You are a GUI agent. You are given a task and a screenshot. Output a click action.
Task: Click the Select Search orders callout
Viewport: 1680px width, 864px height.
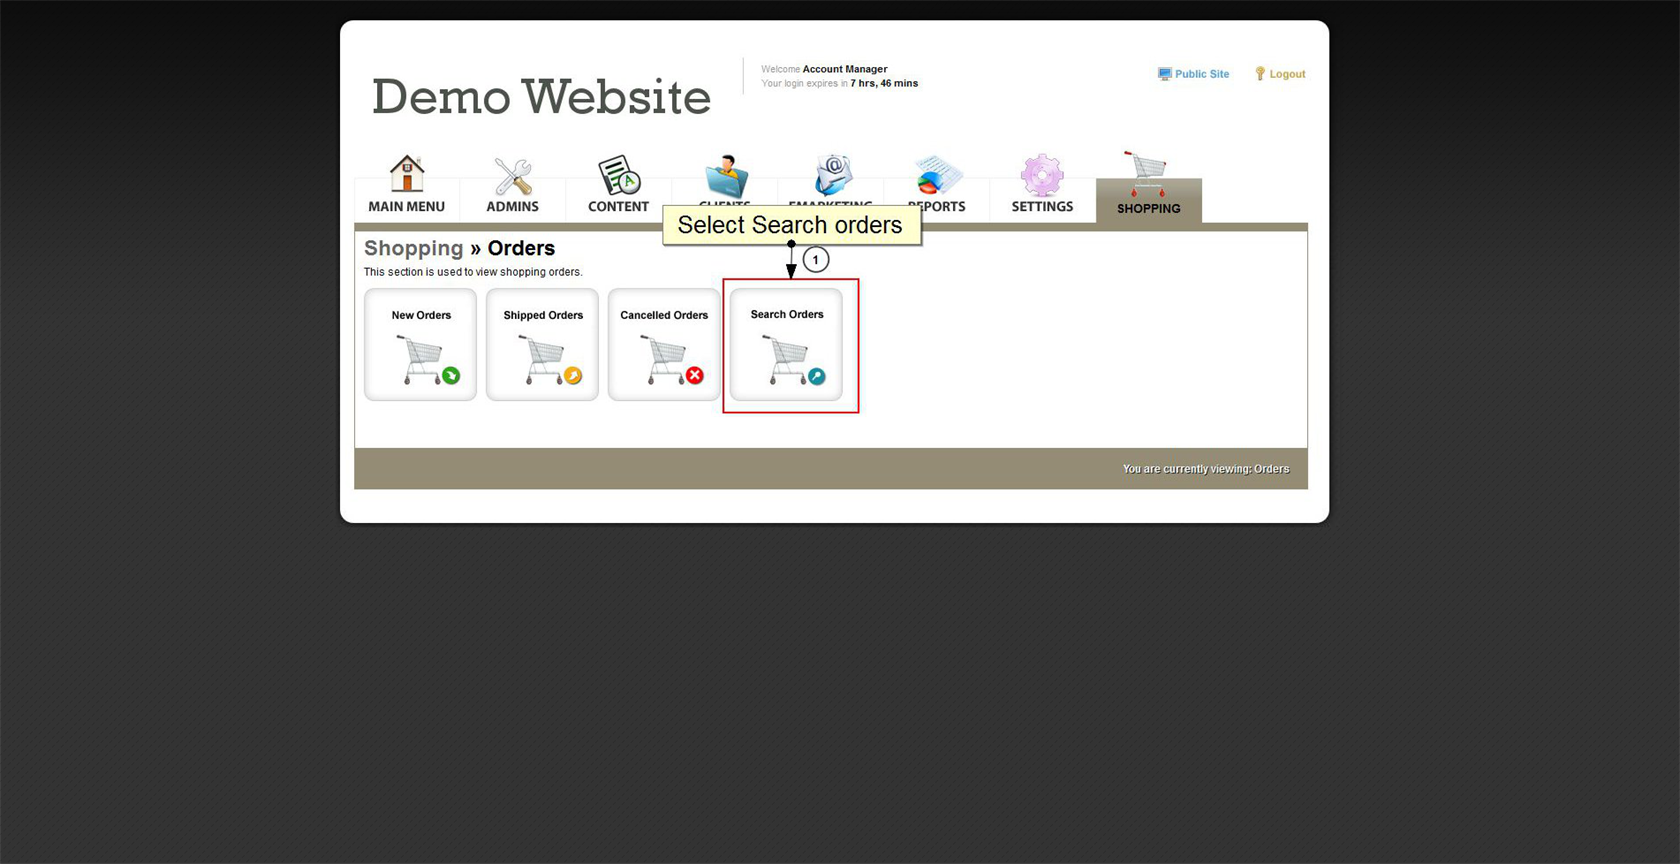(790, 225)
